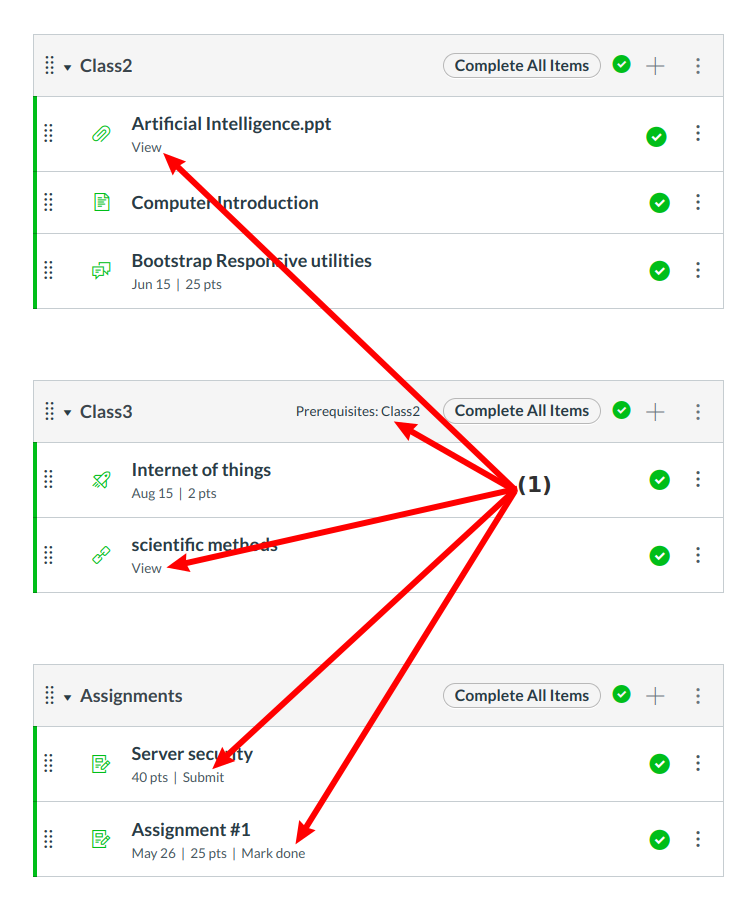Image resolution: width=751 pixels, height=908 pixels.
Task: Open the options menu for the Class3 module
Action: [698, 411]
